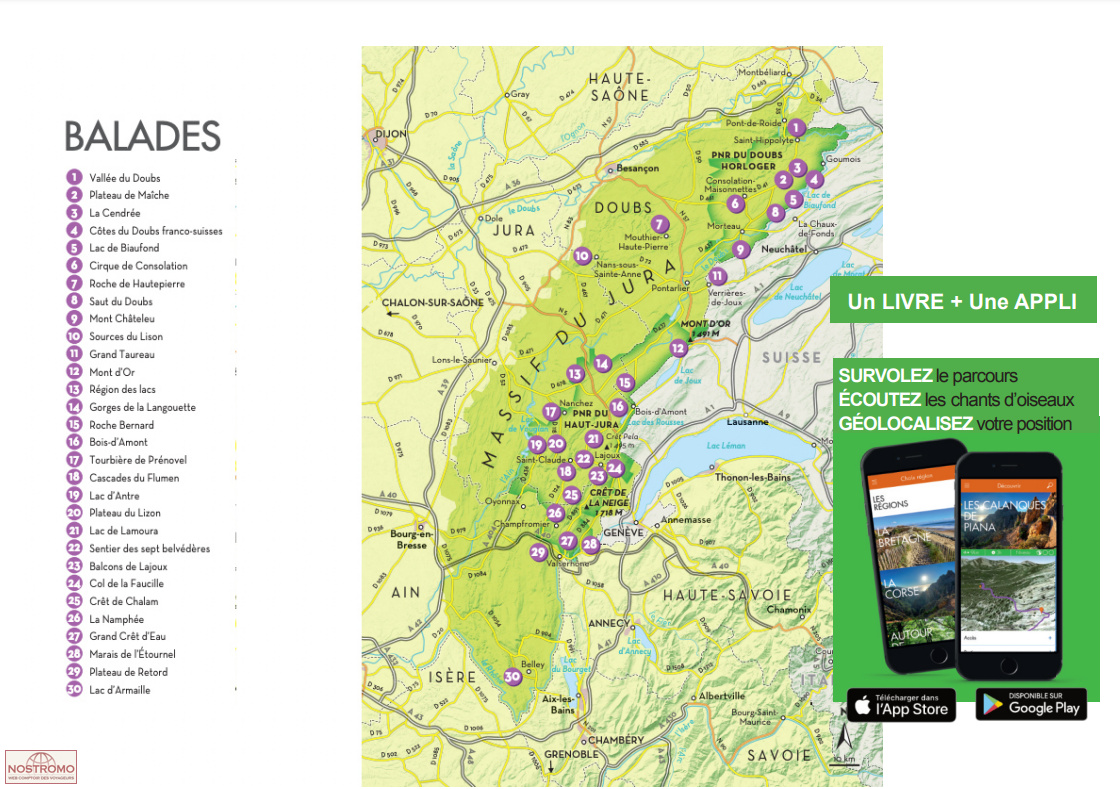Select 'La Cendrée' in the list
Viewport: 1120px width, 789px height.
point(114,213)
